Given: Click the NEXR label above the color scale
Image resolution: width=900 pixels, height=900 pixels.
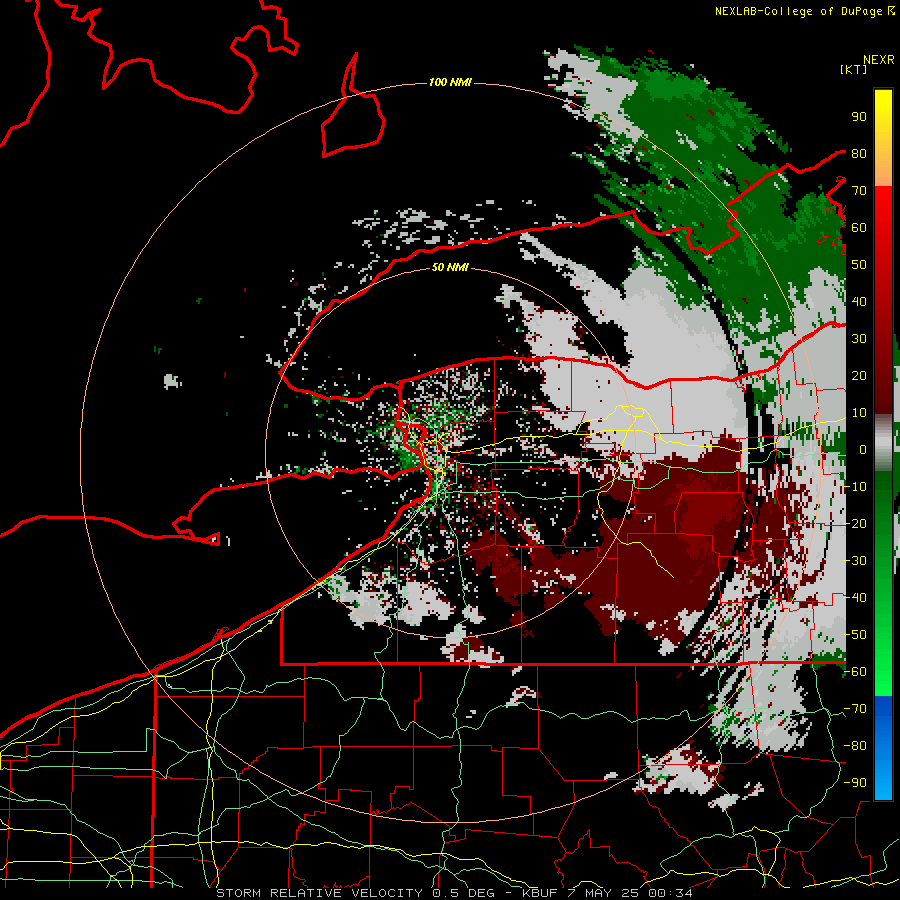Looking at the screenshot, I should click(x=878, y=60).
